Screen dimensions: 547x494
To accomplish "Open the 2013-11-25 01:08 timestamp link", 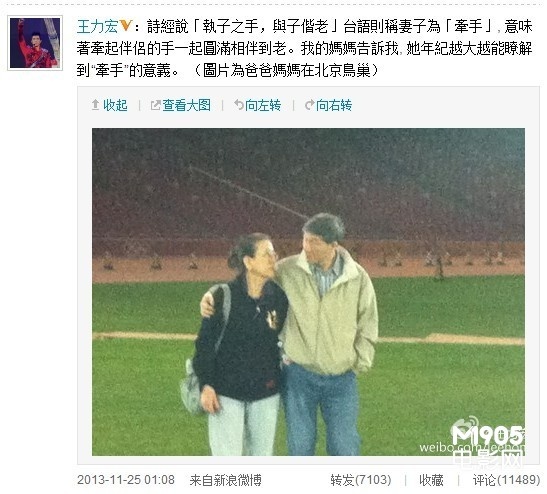I will click(x=126, y=480).
